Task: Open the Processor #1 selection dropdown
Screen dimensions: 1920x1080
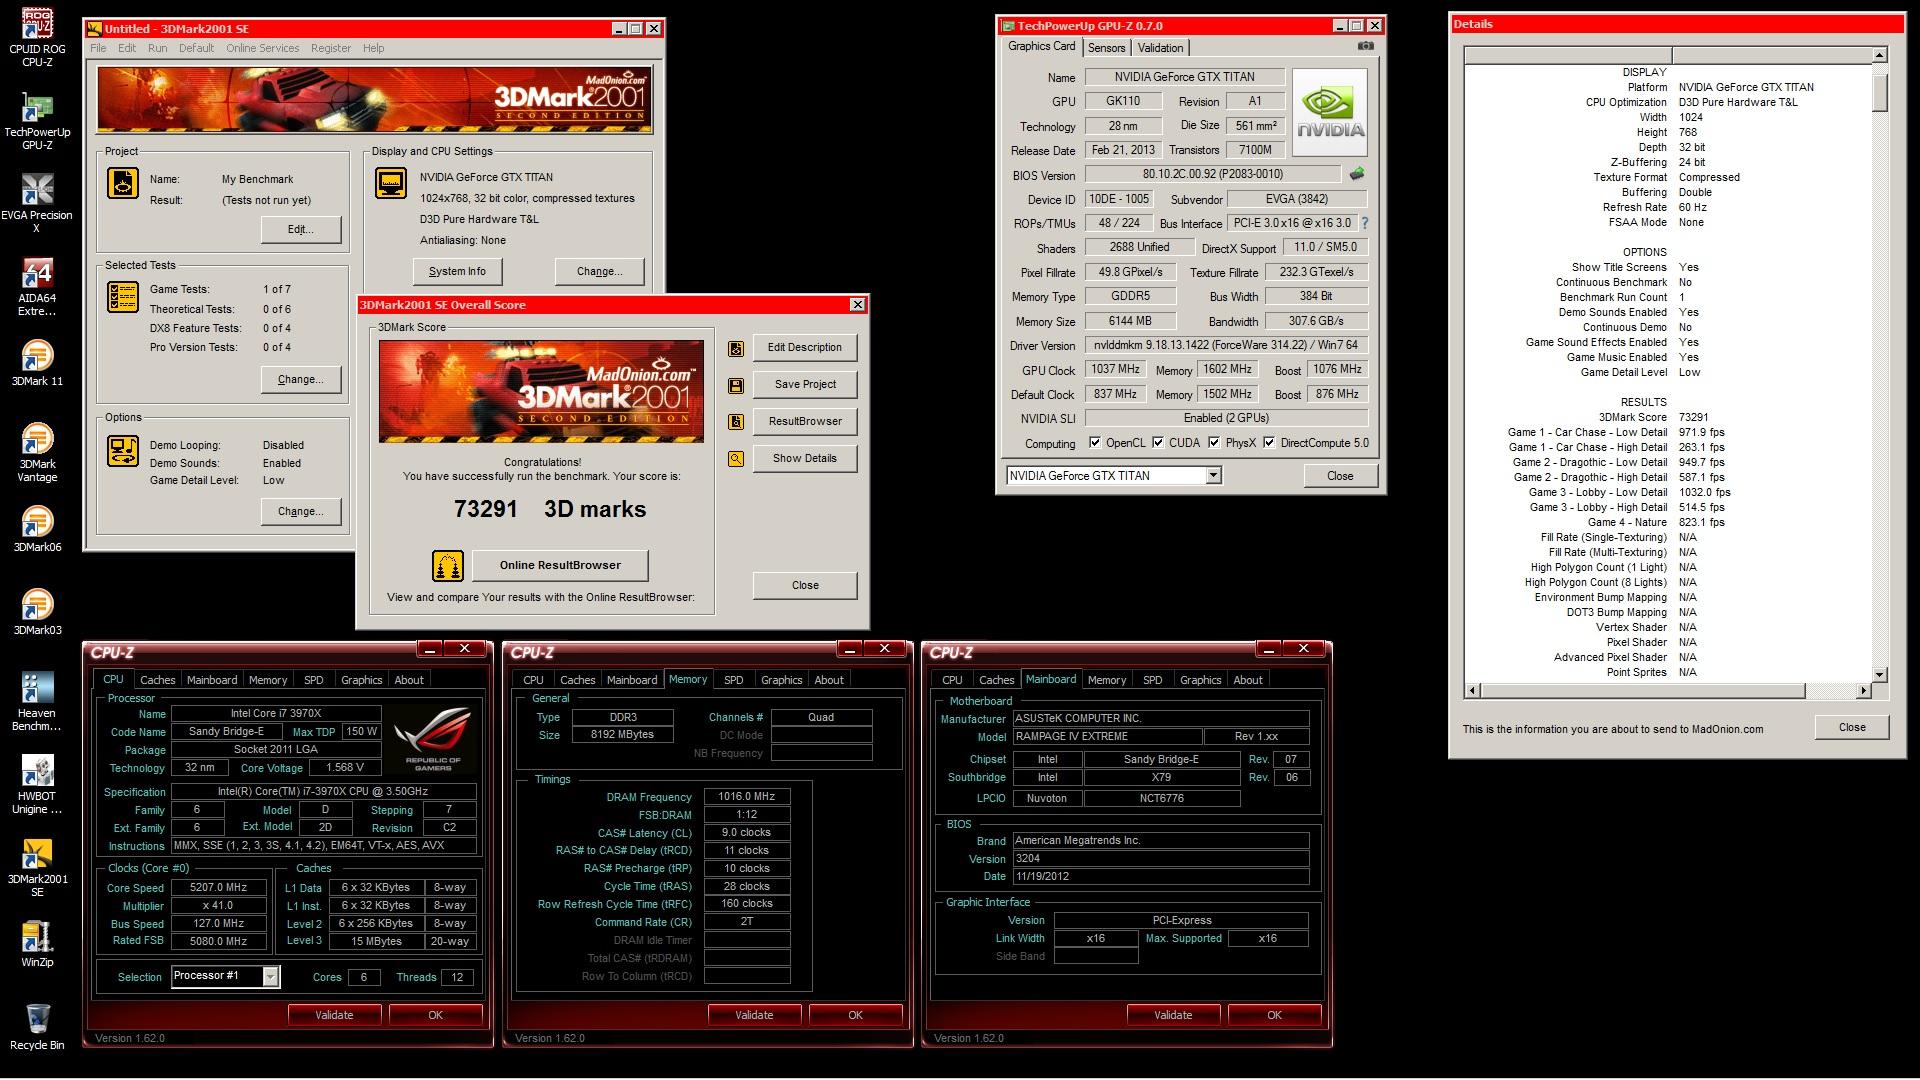Action: click(x=270, y=977)
